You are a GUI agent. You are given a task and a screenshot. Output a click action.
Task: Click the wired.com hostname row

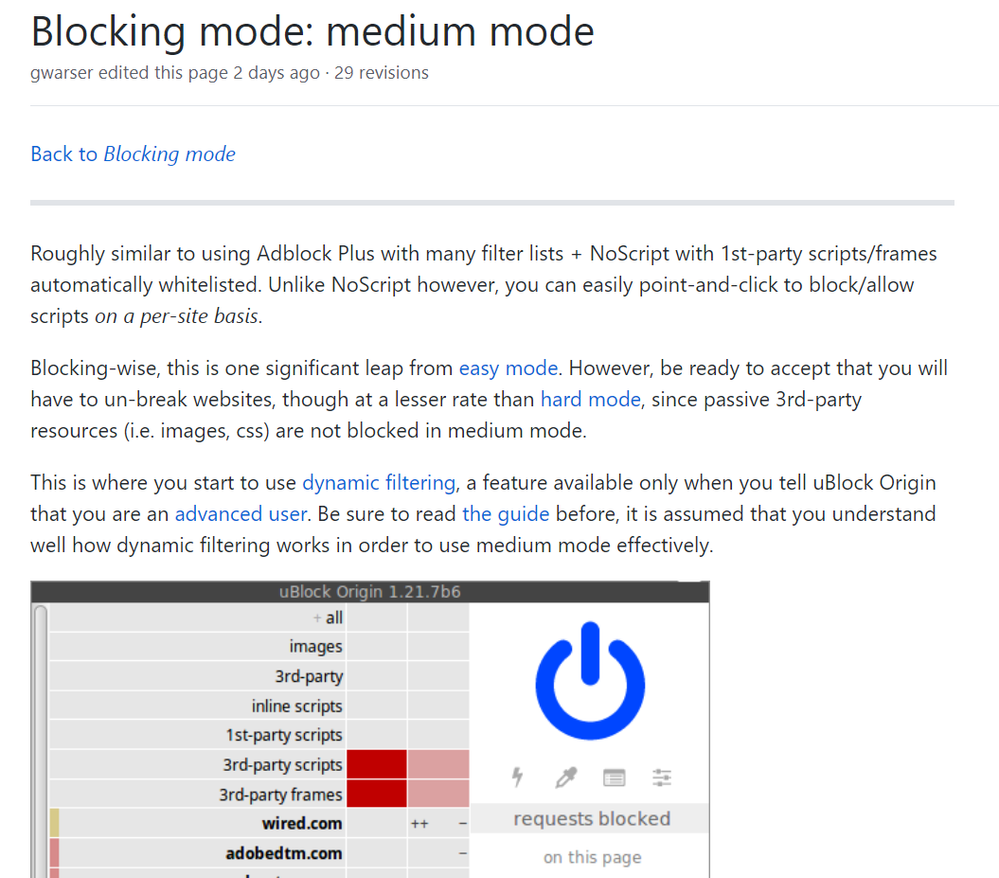[x=301, y=824]
